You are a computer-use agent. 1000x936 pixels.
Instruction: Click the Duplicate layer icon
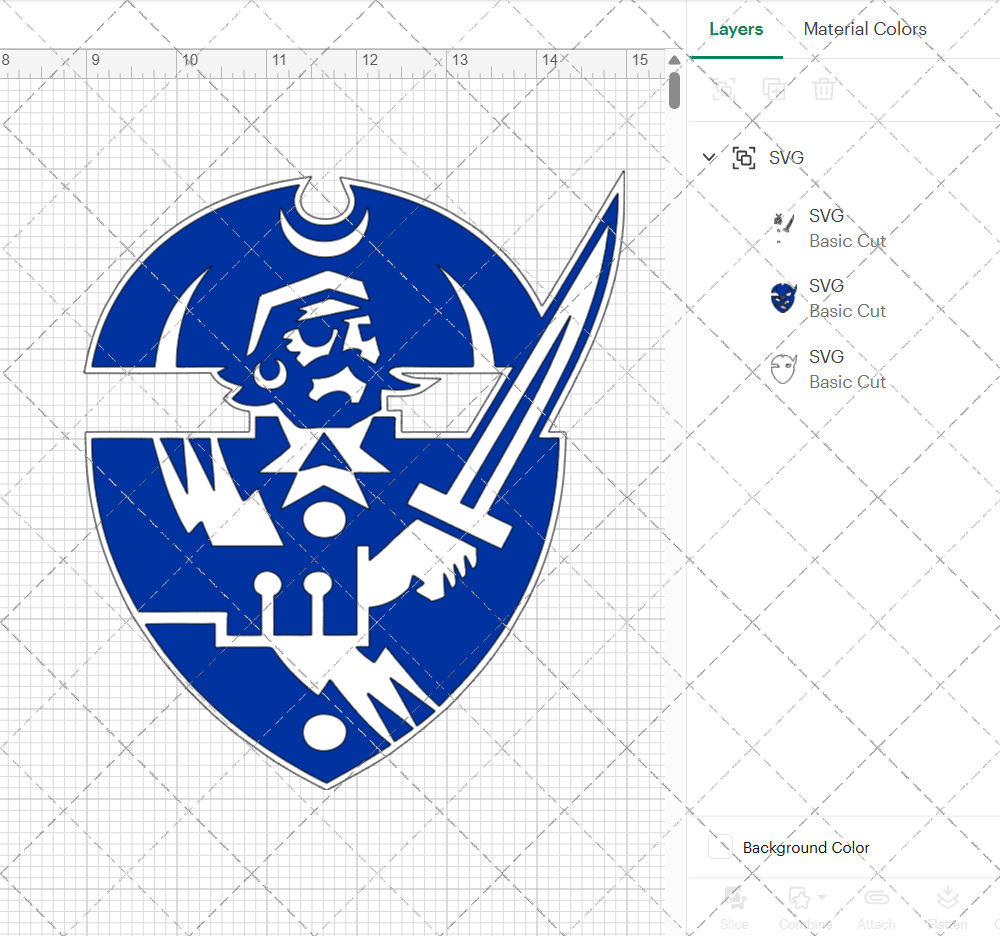point(774,89)
